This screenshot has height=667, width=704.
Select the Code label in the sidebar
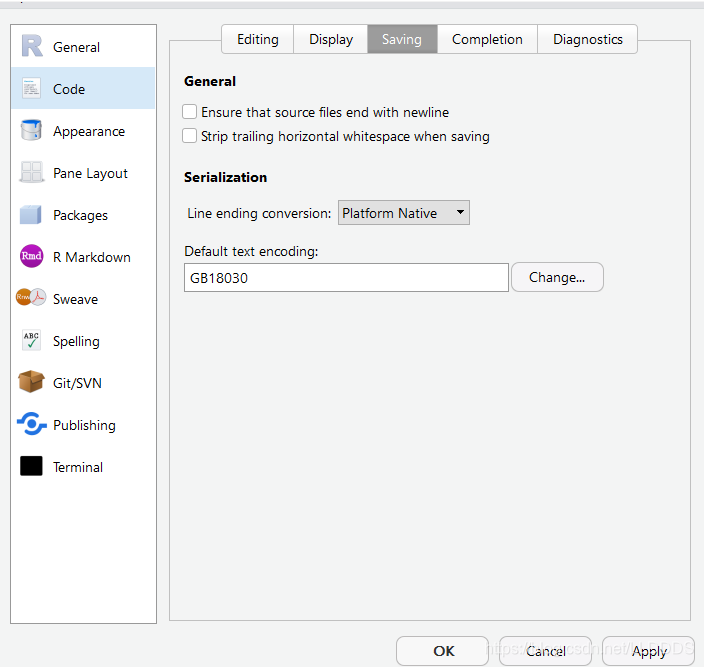(x=69, y=89)
